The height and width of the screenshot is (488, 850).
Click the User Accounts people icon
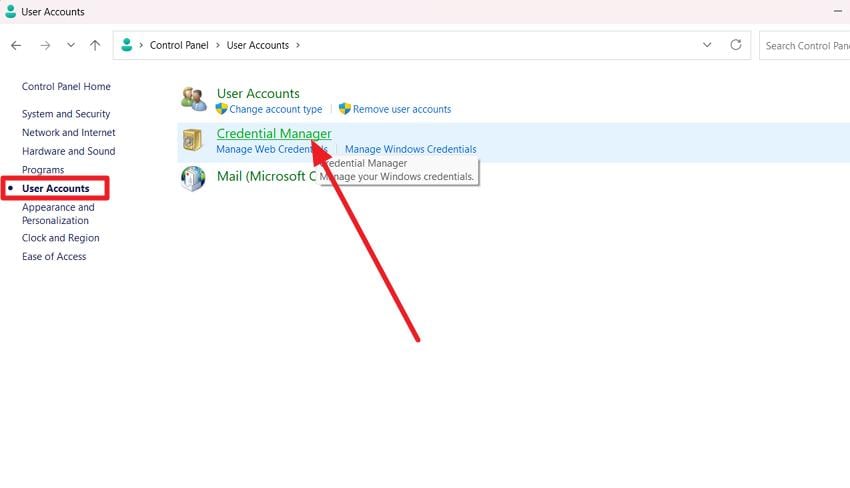pos(194,99)
